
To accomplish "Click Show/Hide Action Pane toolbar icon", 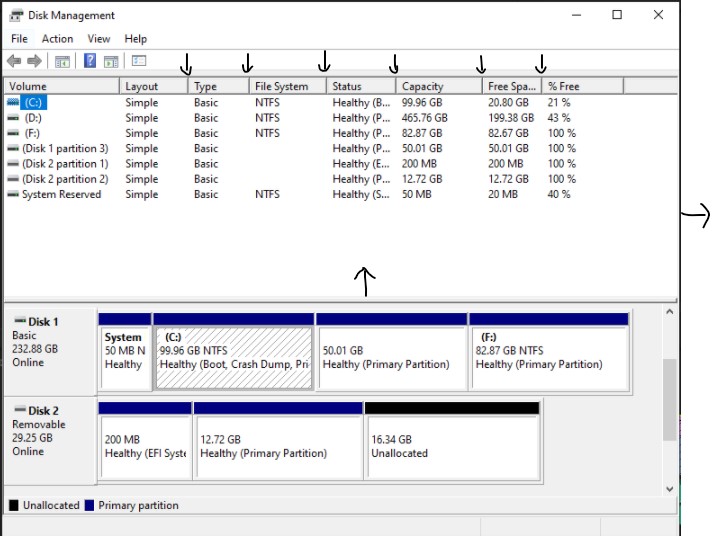I will (x=111, y=61).
